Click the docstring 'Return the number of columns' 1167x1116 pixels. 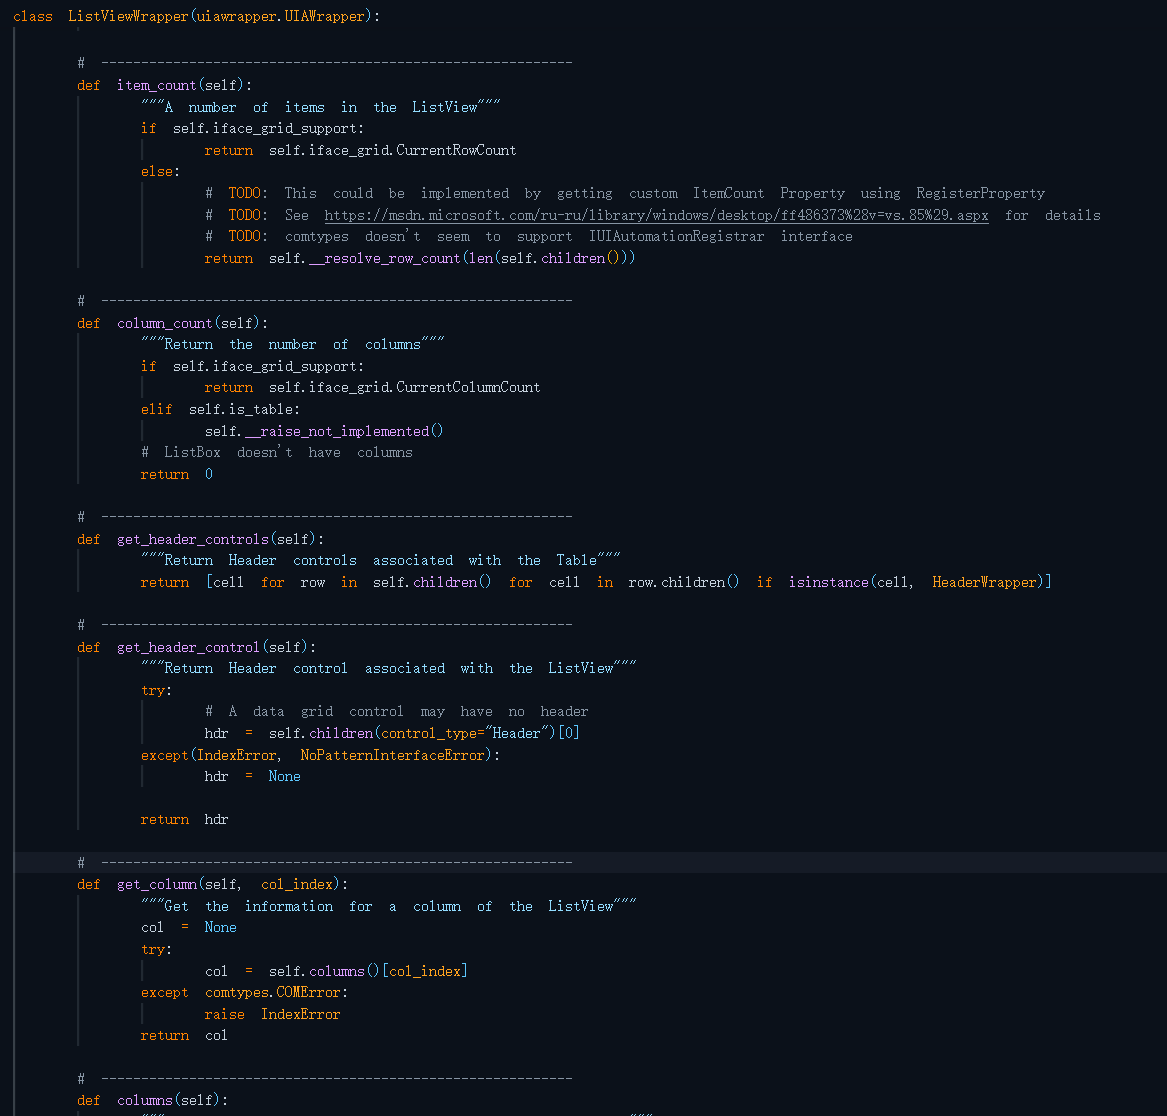click(x=292, y=345)
